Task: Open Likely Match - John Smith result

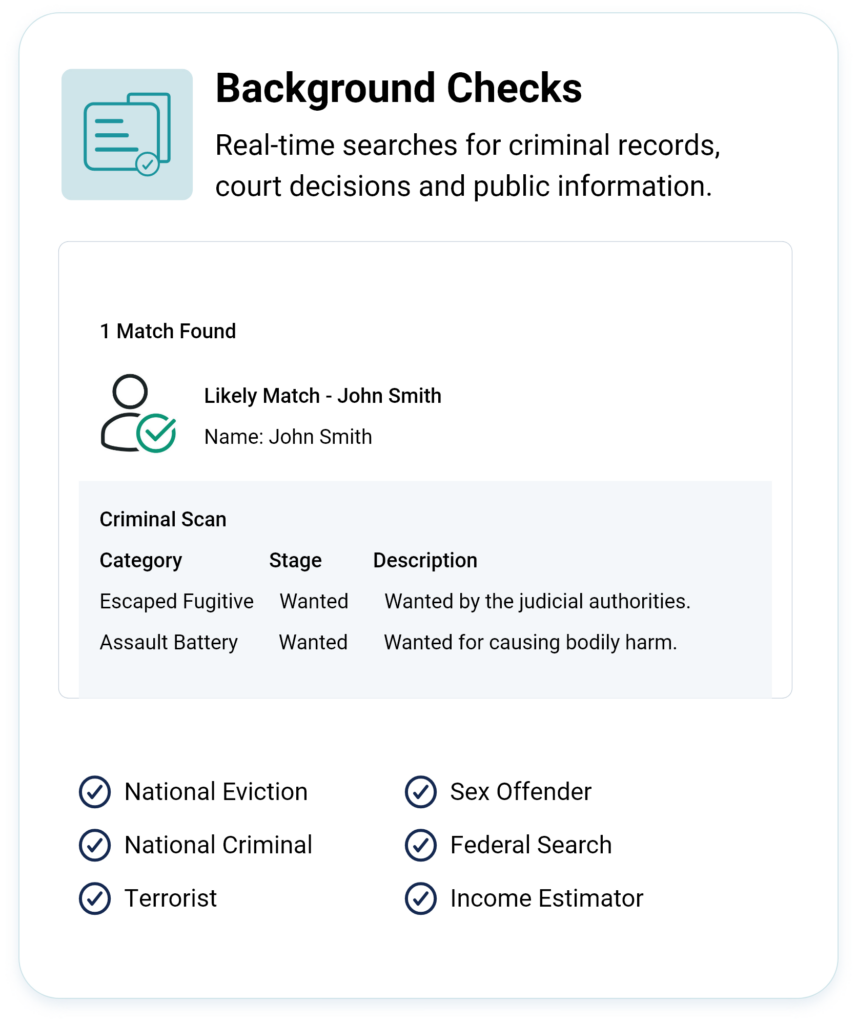Action: [323, 396]
